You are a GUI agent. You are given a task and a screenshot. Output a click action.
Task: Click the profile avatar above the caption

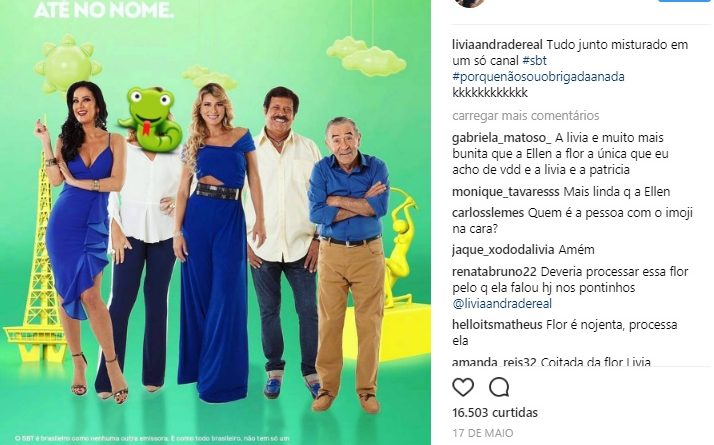point(469,2)
